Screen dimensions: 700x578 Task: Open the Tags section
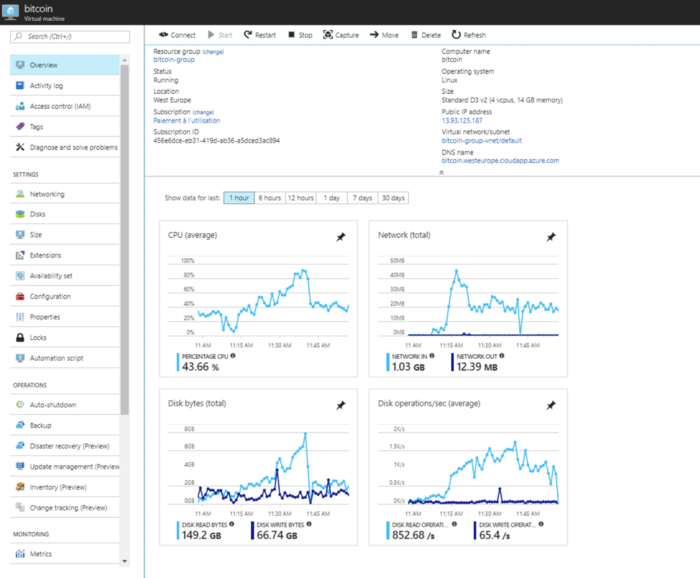coord(65,127)
